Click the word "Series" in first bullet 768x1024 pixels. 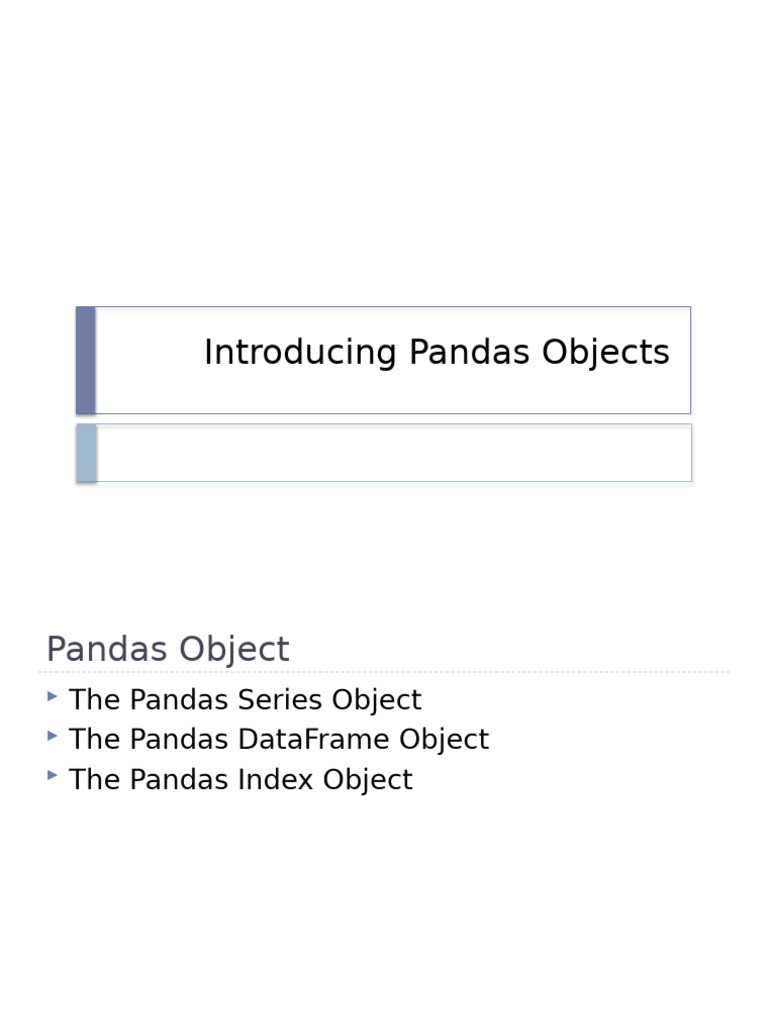click(280, 699)
